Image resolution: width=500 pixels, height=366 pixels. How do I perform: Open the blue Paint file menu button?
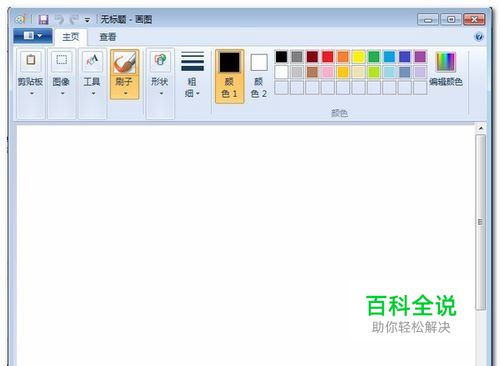coord(33,36)
